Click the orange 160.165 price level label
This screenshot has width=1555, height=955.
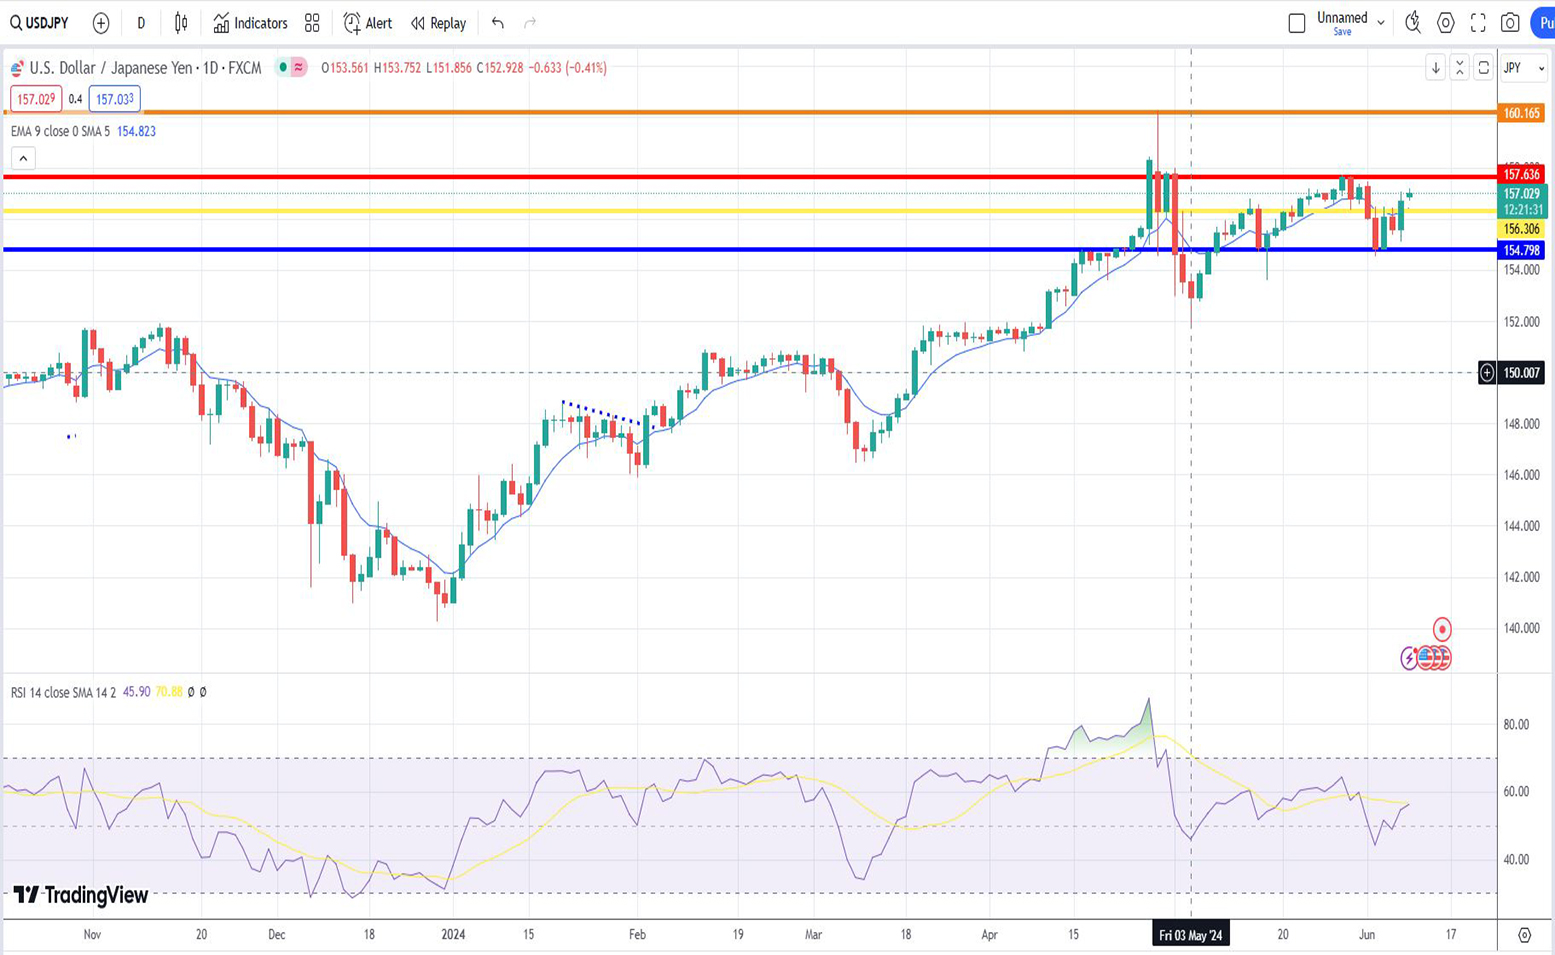[x=1521, y=113]
